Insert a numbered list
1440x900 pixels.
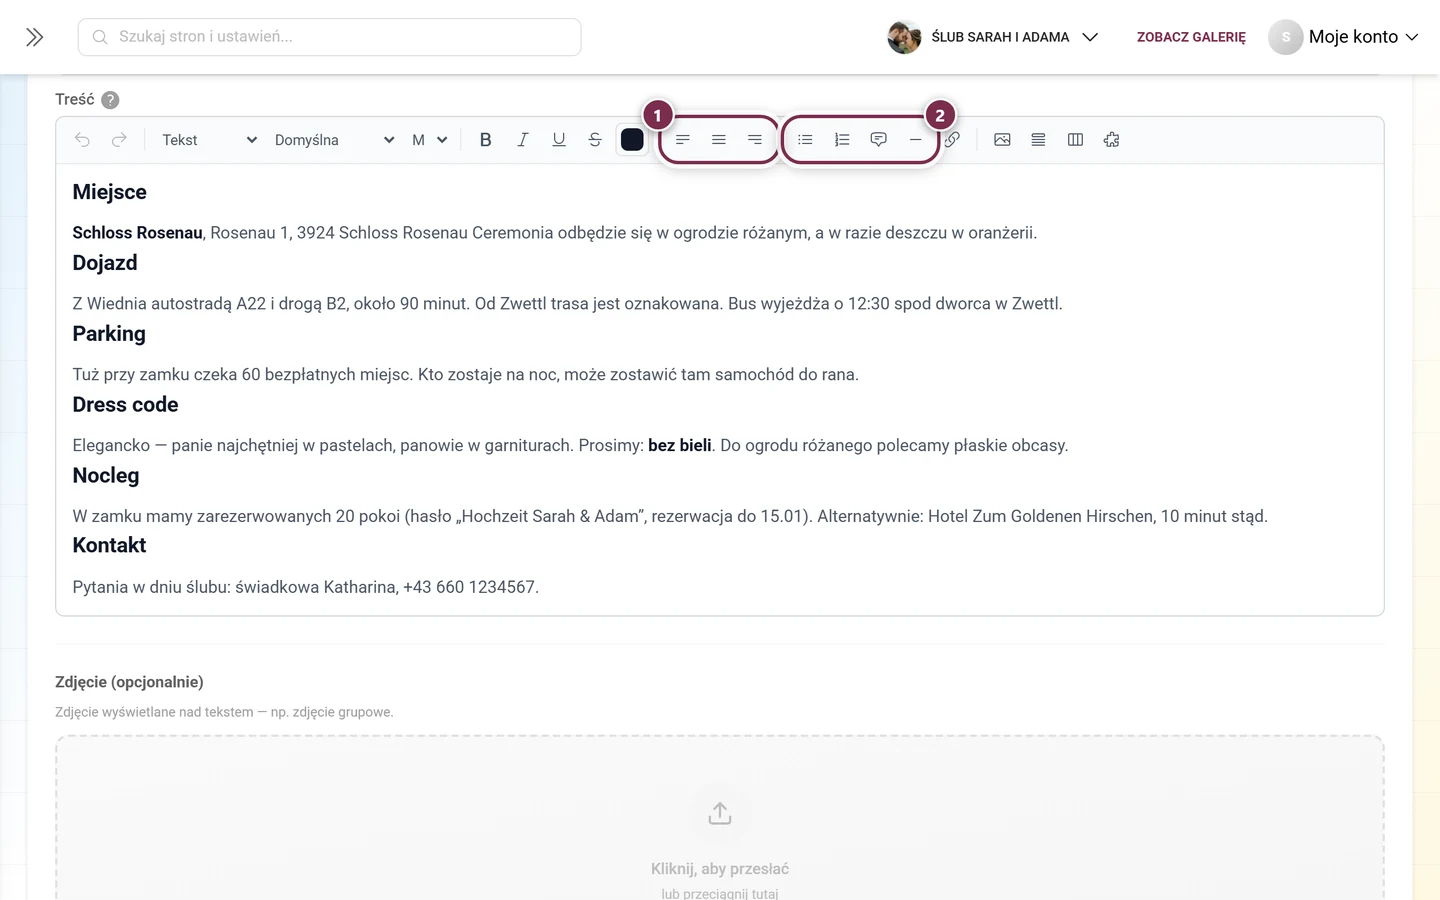point(842,140)
